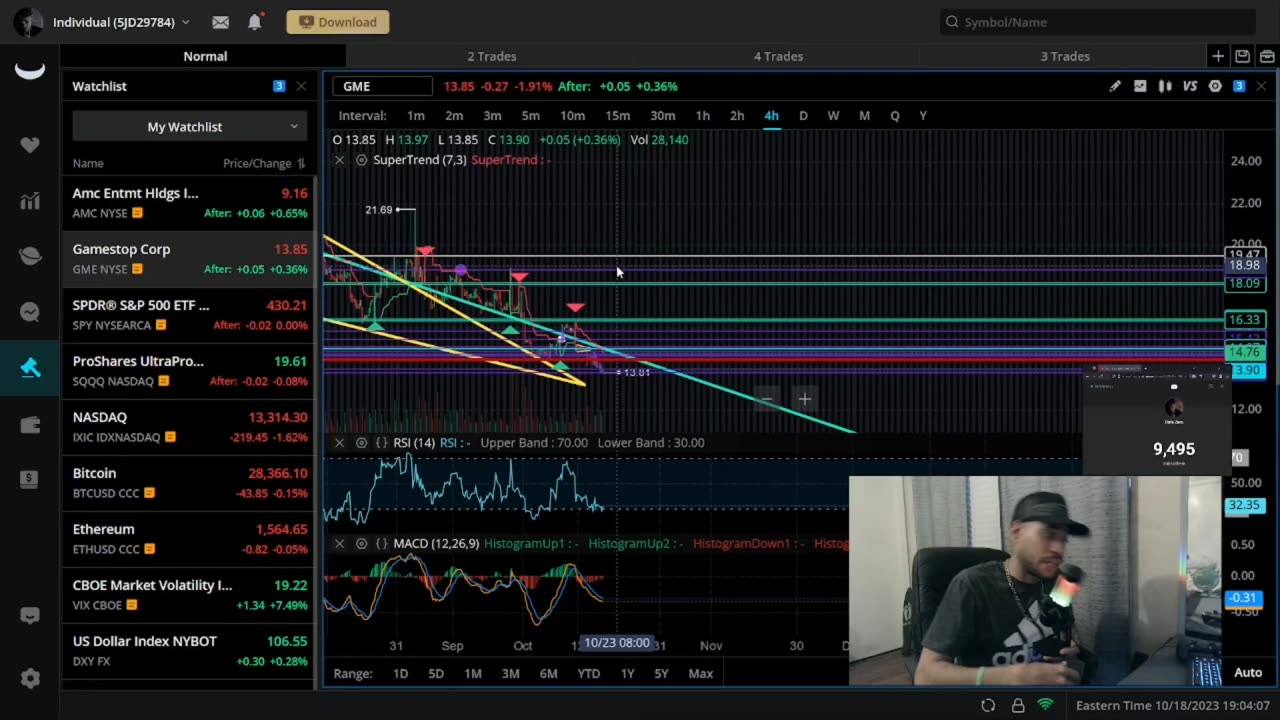Viewport: 1280px width, 720px height.
Task: Open the messages envelope icon
Action: (220, 22)
